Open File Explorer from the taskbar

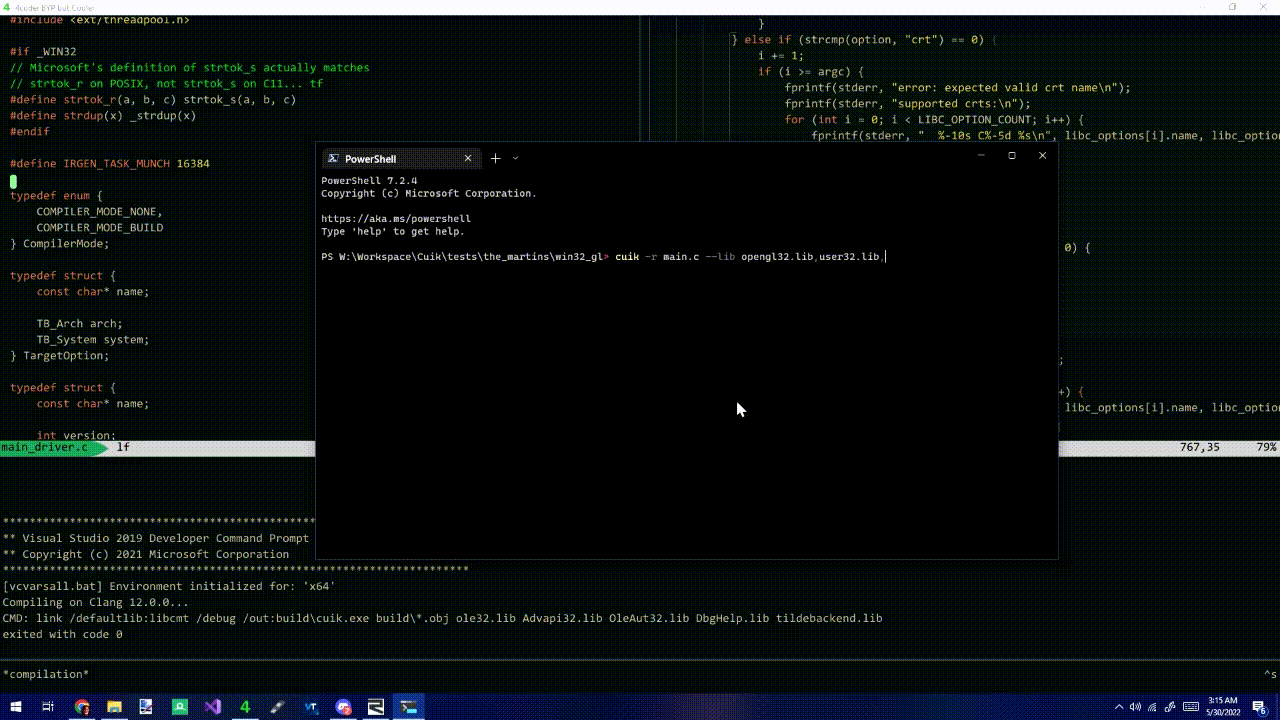(113, 707)
